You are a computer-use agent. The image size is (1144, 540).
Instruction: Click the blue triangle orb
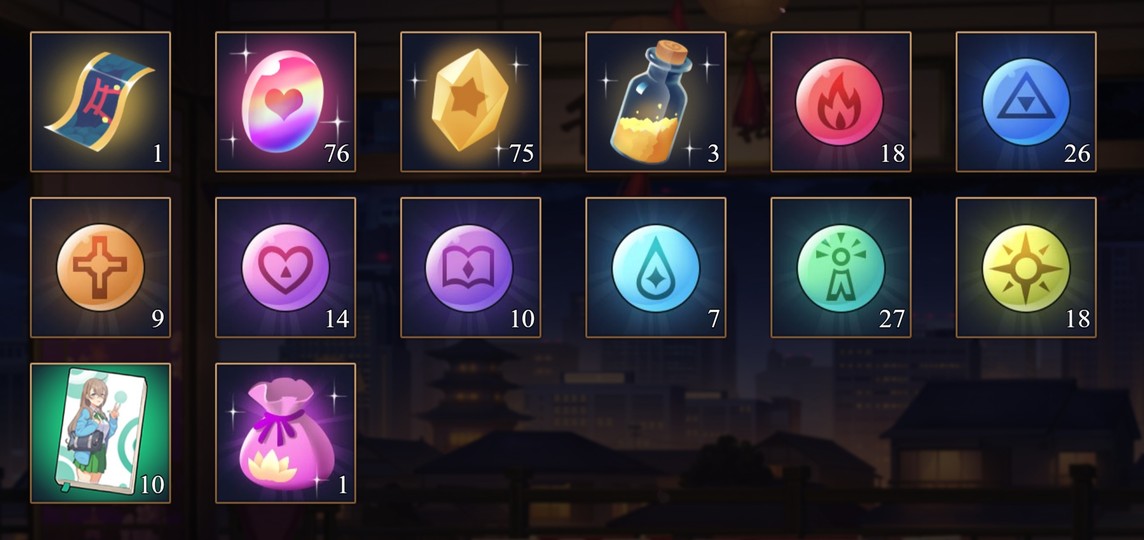click(1027, 101)
